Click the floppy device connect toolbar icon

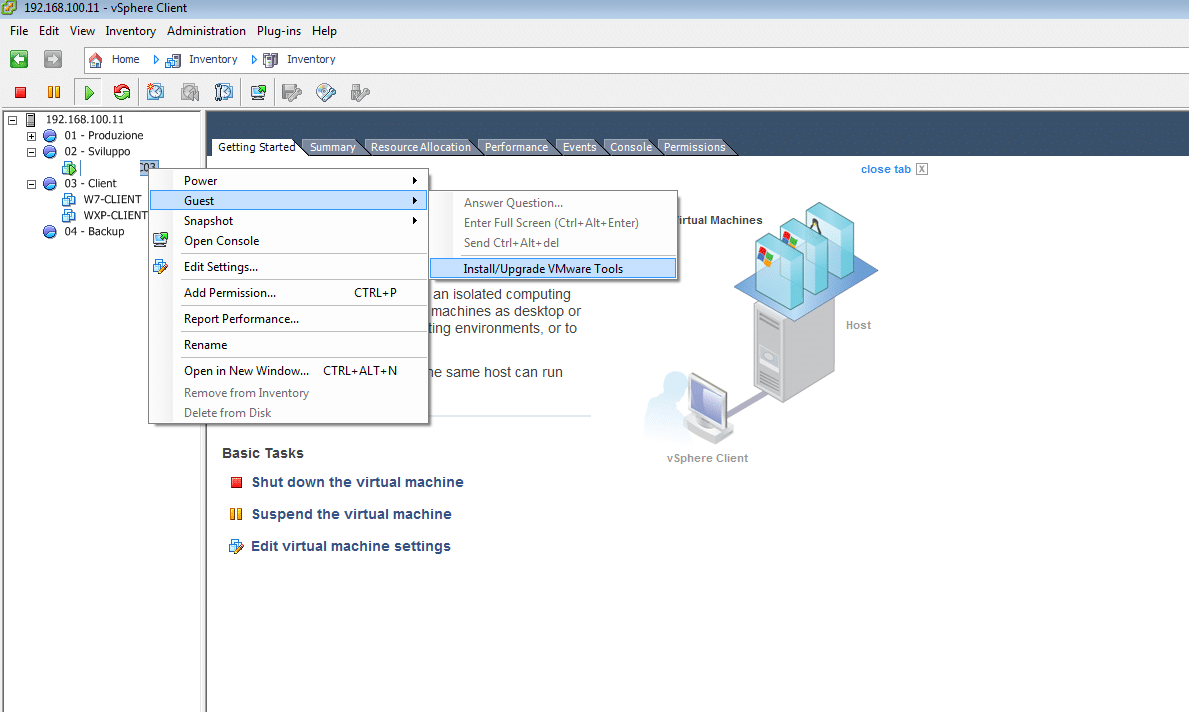[x=292, y=93]
